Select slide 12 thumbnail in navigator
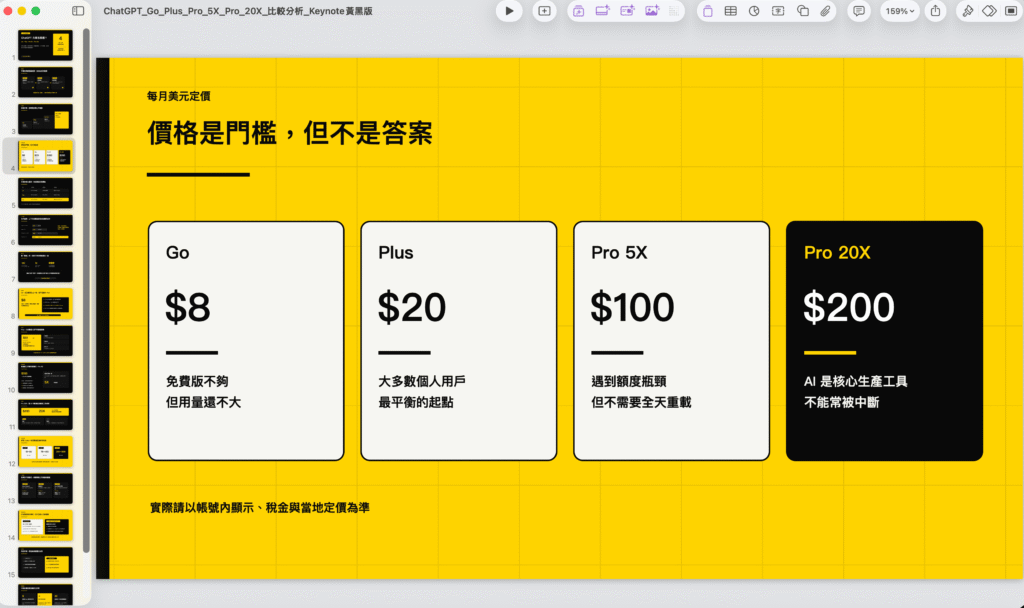This screenshot has height=608, width=1024. [x=45, y=451]
